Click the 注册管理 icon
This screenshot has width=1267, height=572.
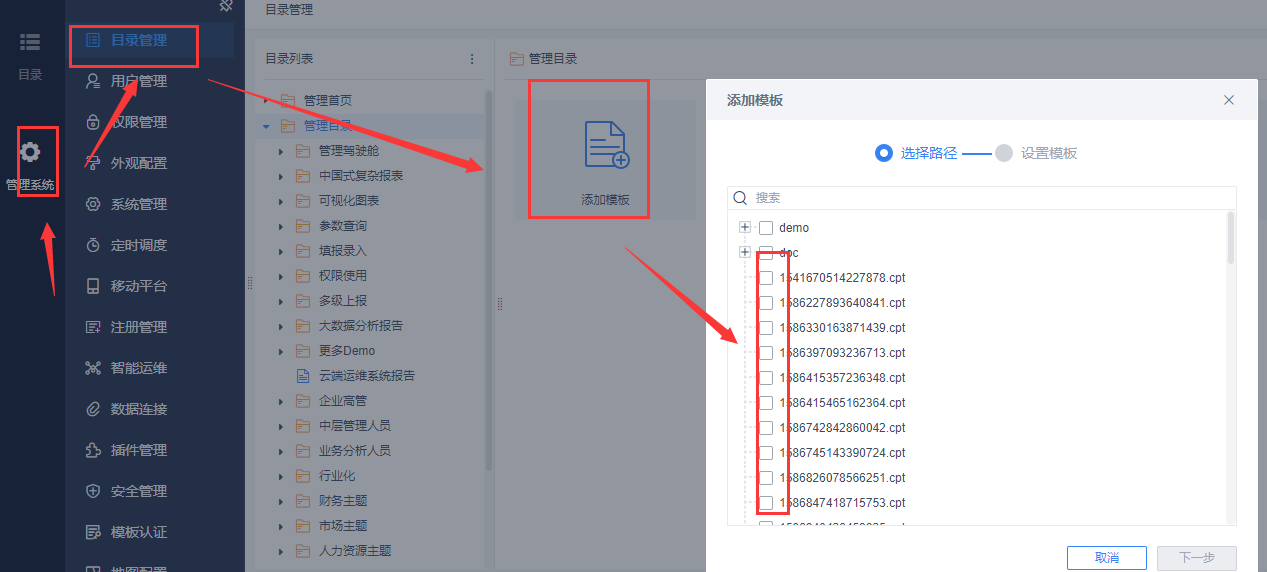[93, 327]
